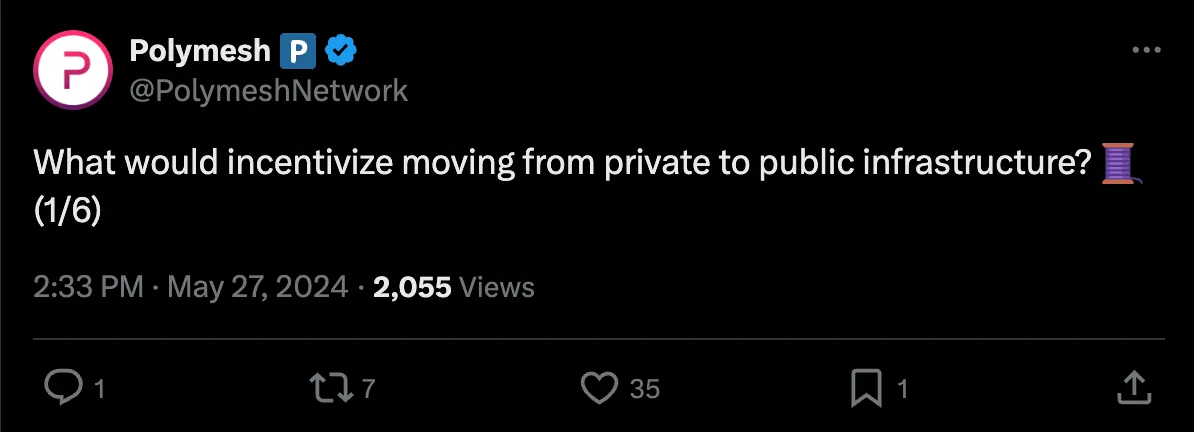The width and height of the screenshot is (1194, 432).
Task: Click the bookmark count of 1
Action: click(902, 389)
